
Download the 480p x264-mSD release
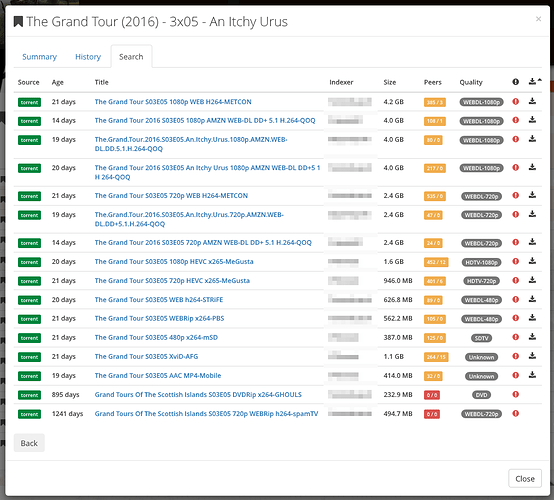point(532,337)
